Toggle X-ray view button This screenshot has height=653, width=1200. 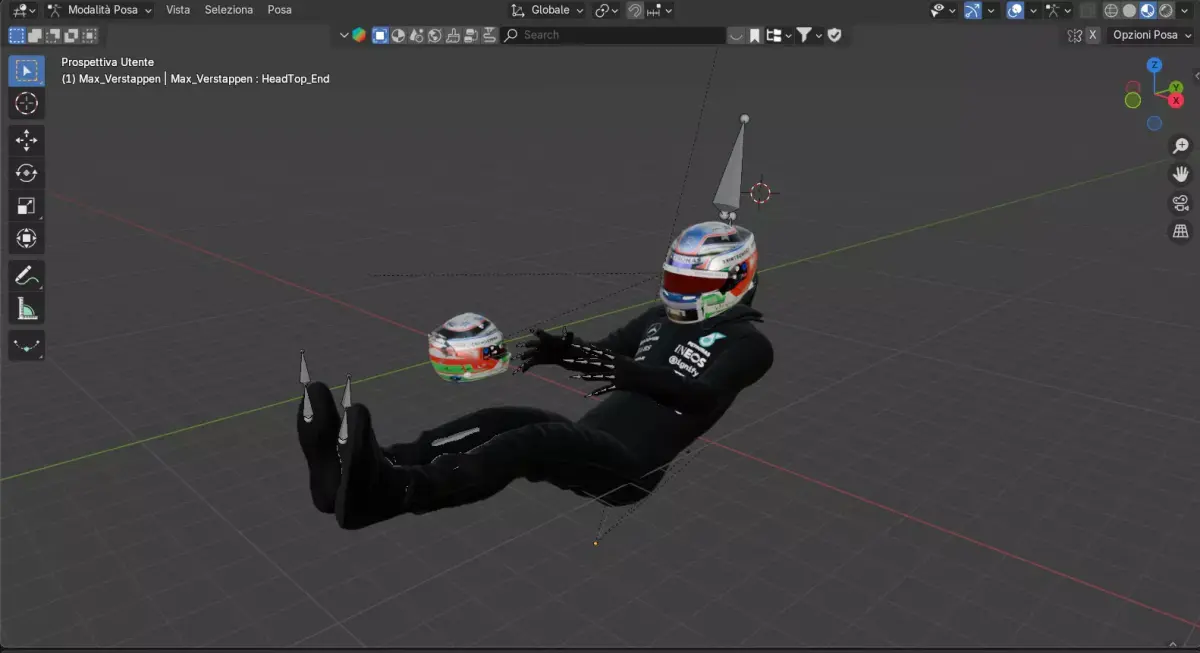(1087, 10)
